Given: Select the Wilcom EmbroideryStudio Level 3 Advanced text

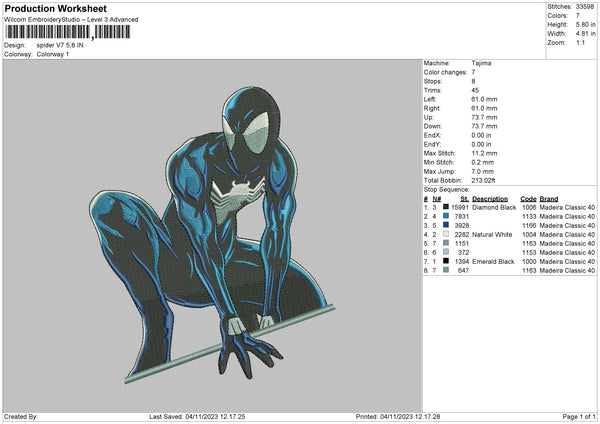Looking at the screenshot, I should (71, 20).
